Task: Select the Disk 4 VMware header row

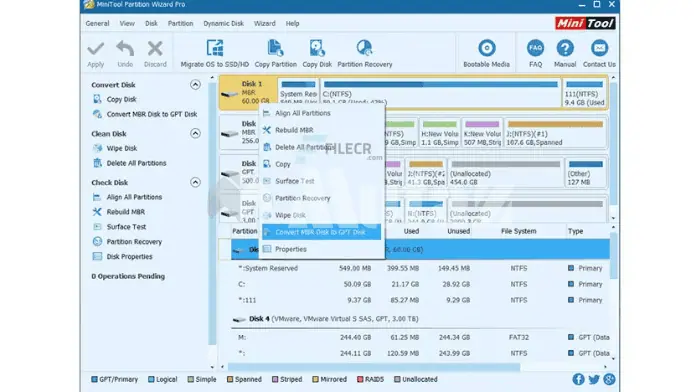Action: click(420, 319)
